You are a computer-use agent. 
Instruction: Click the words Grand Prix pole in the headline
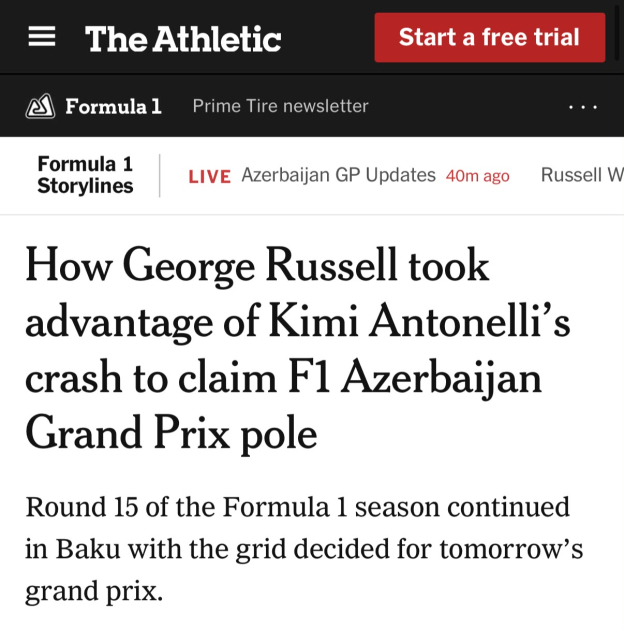point(171,434)
